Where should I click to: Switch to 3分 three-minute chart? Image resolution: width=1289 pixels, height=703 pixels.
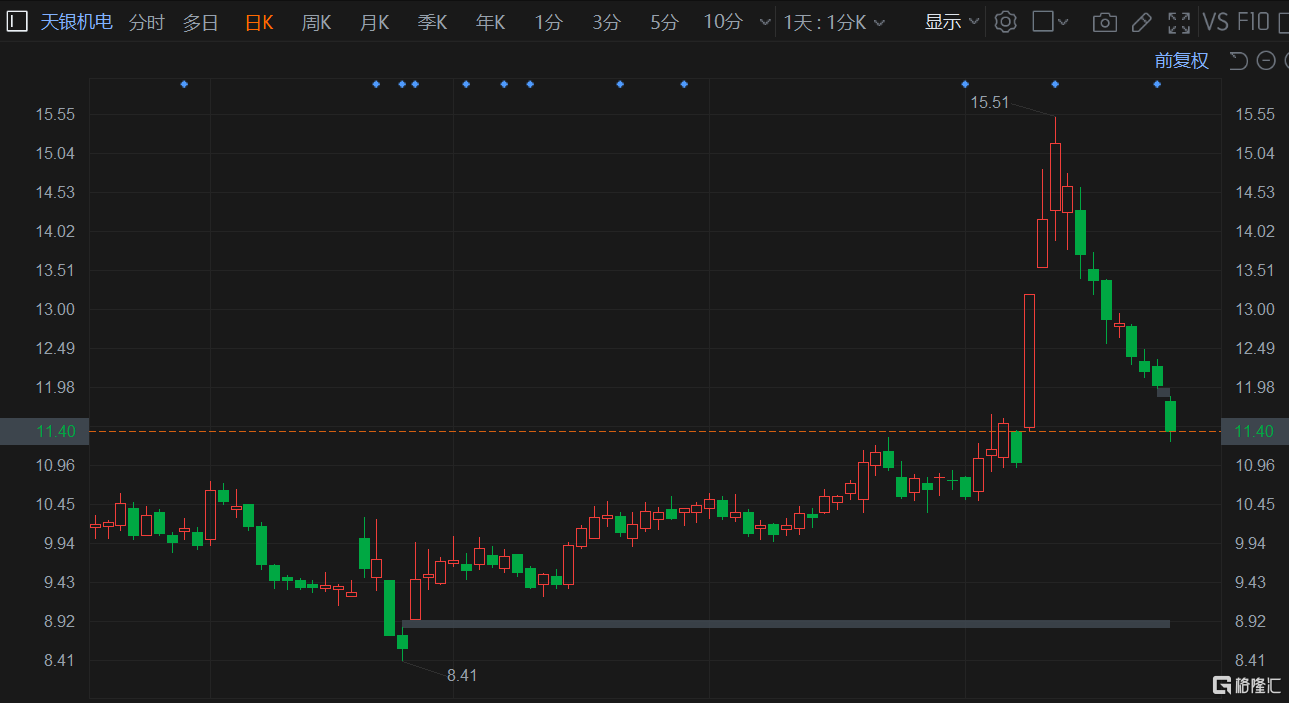606,22
